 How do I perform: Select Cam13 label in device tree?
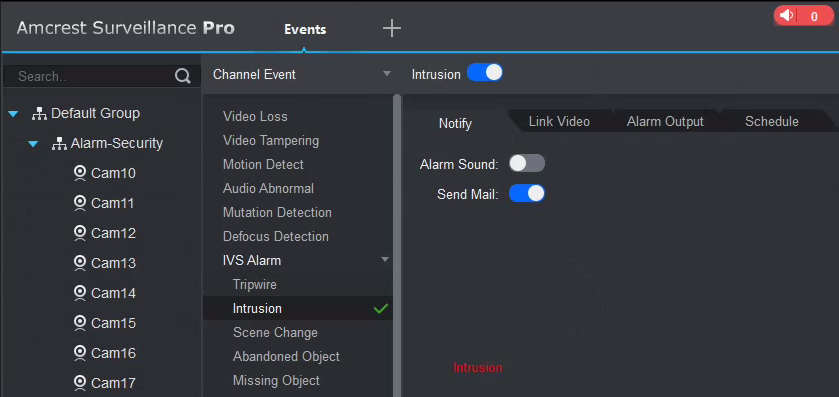113,263
